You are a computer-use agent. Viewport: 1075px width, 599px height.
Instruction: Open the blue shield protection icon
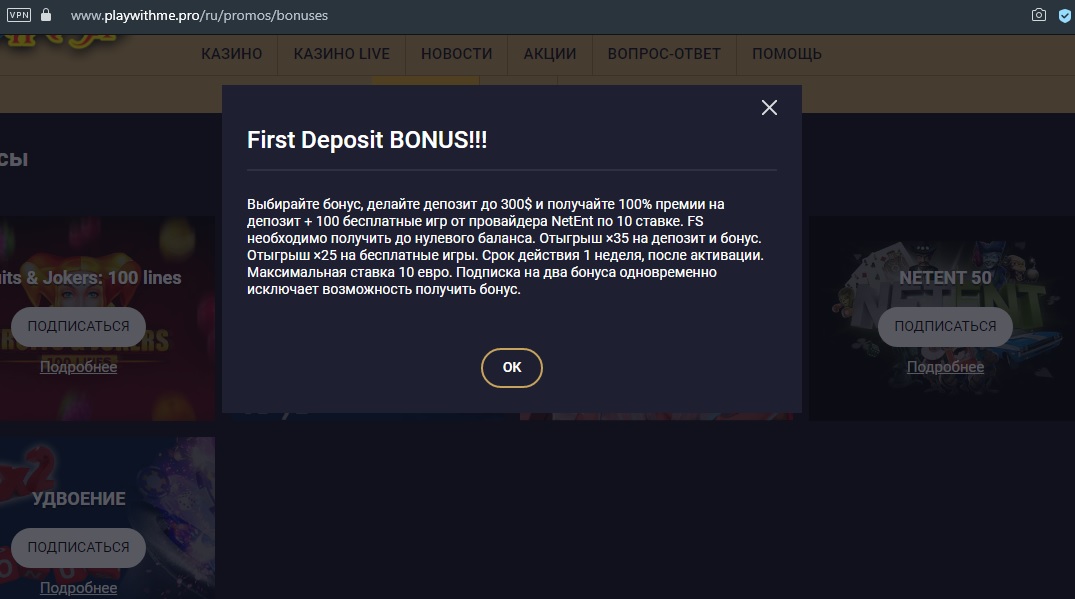click(1065, 16)
